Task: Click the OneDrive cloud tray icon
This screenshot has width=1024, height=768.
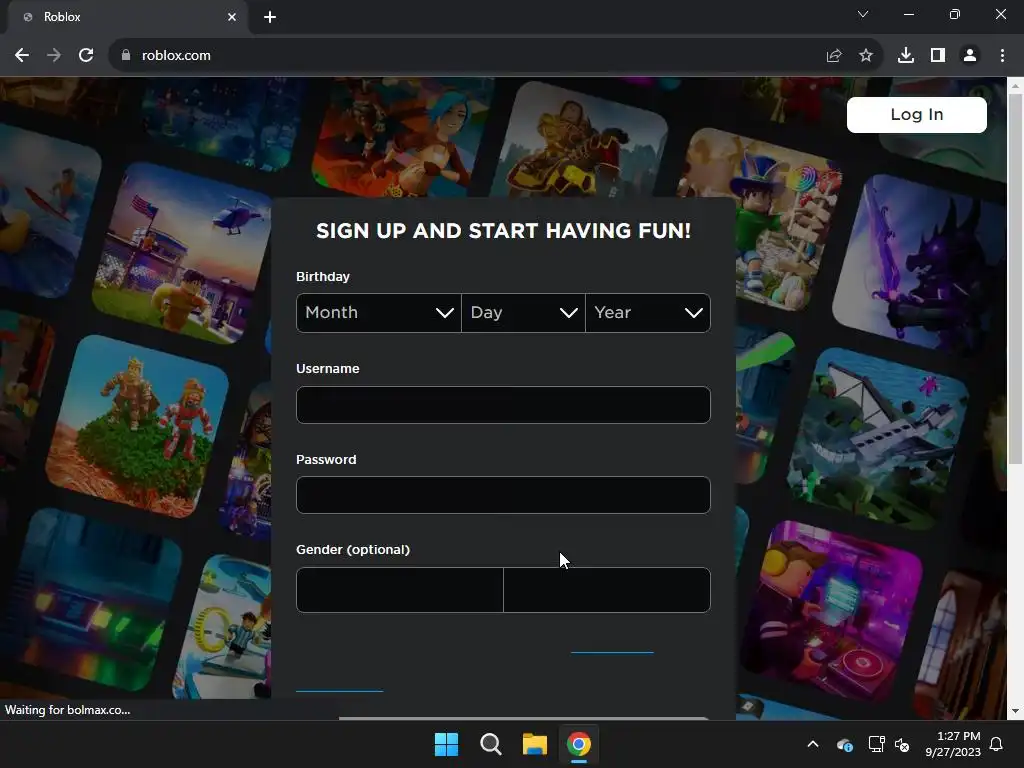Action: pyautogui.click(x=844, y=744)
